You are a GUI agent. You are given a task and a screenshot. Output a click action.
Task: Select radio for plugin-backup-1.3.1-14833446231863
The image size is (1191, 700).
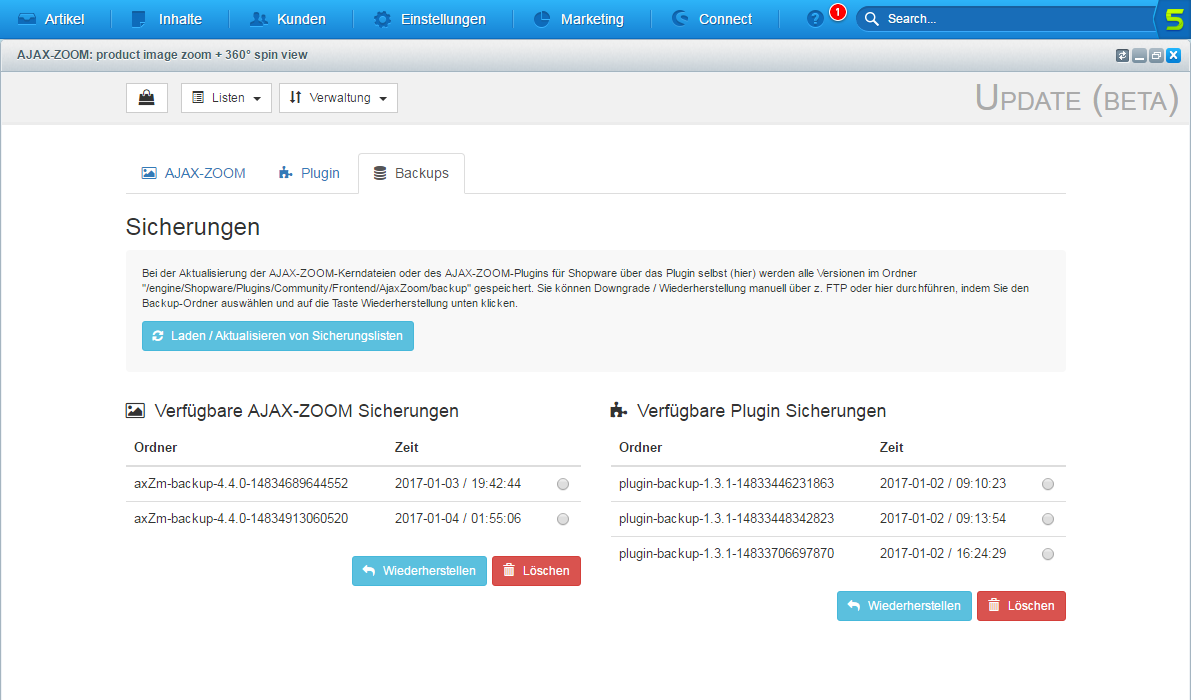[1048, 484]
